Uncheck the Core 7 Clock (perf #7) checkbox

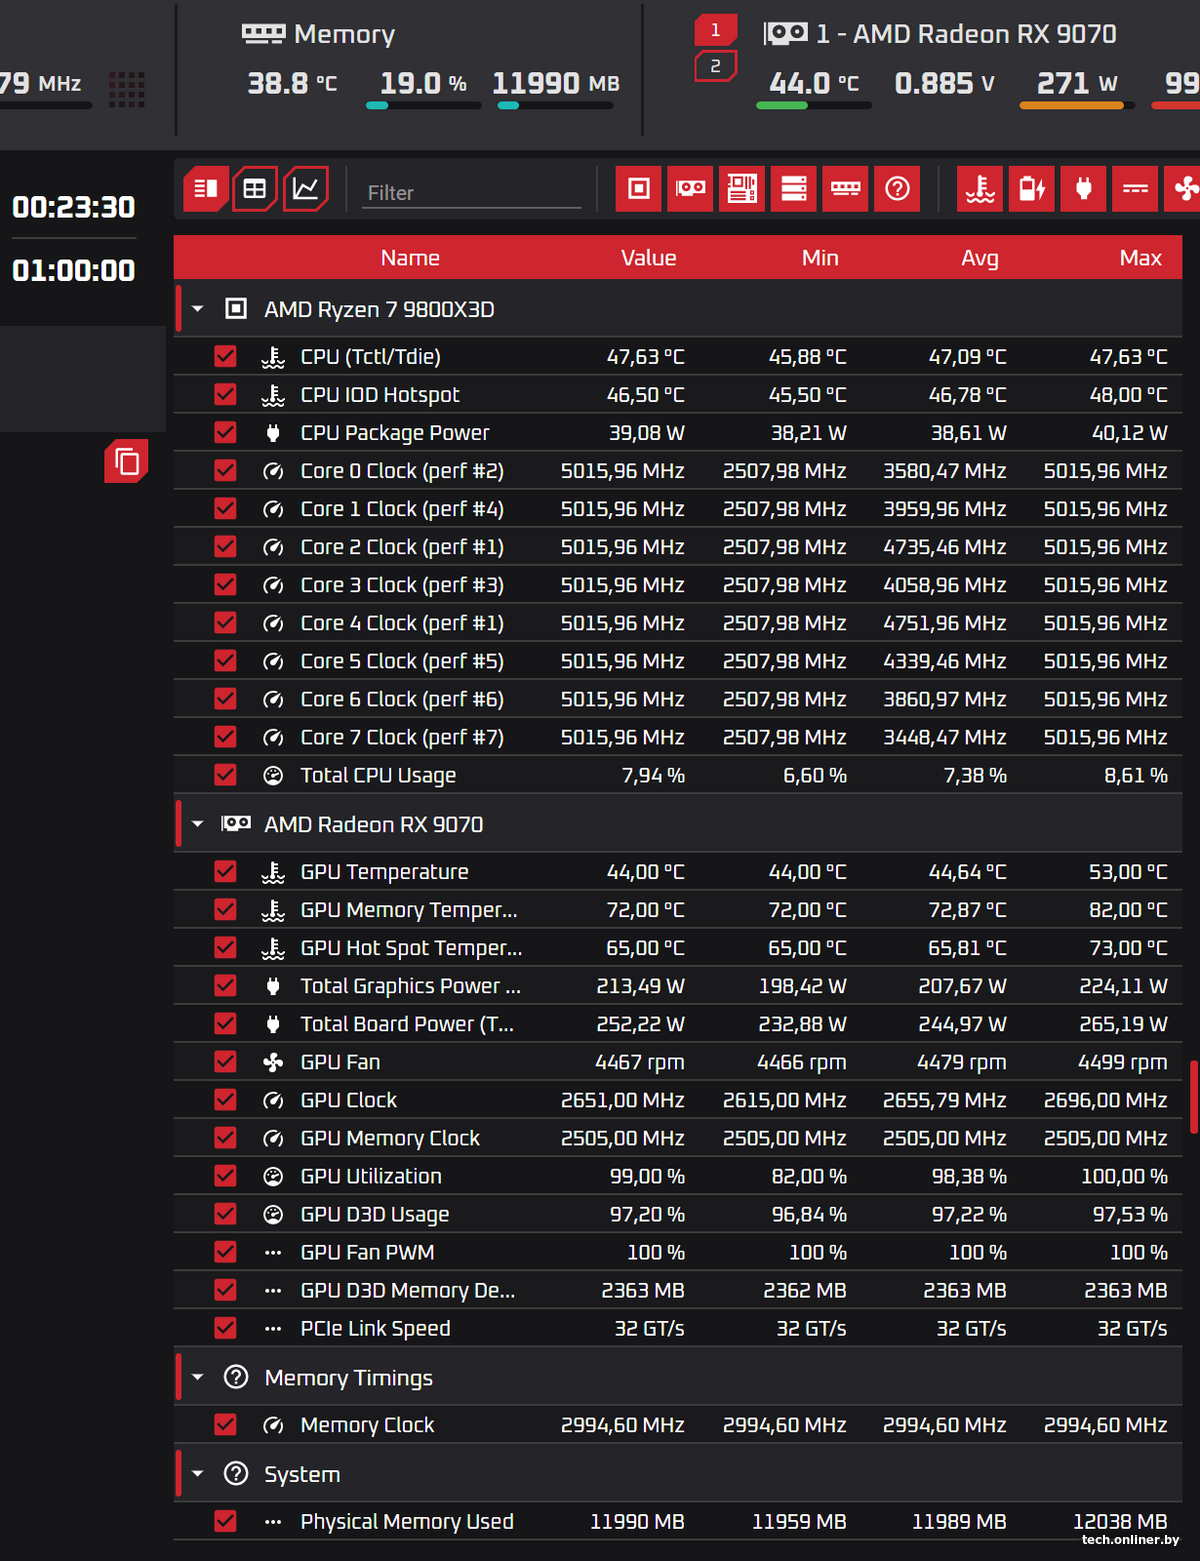(225, 736)
